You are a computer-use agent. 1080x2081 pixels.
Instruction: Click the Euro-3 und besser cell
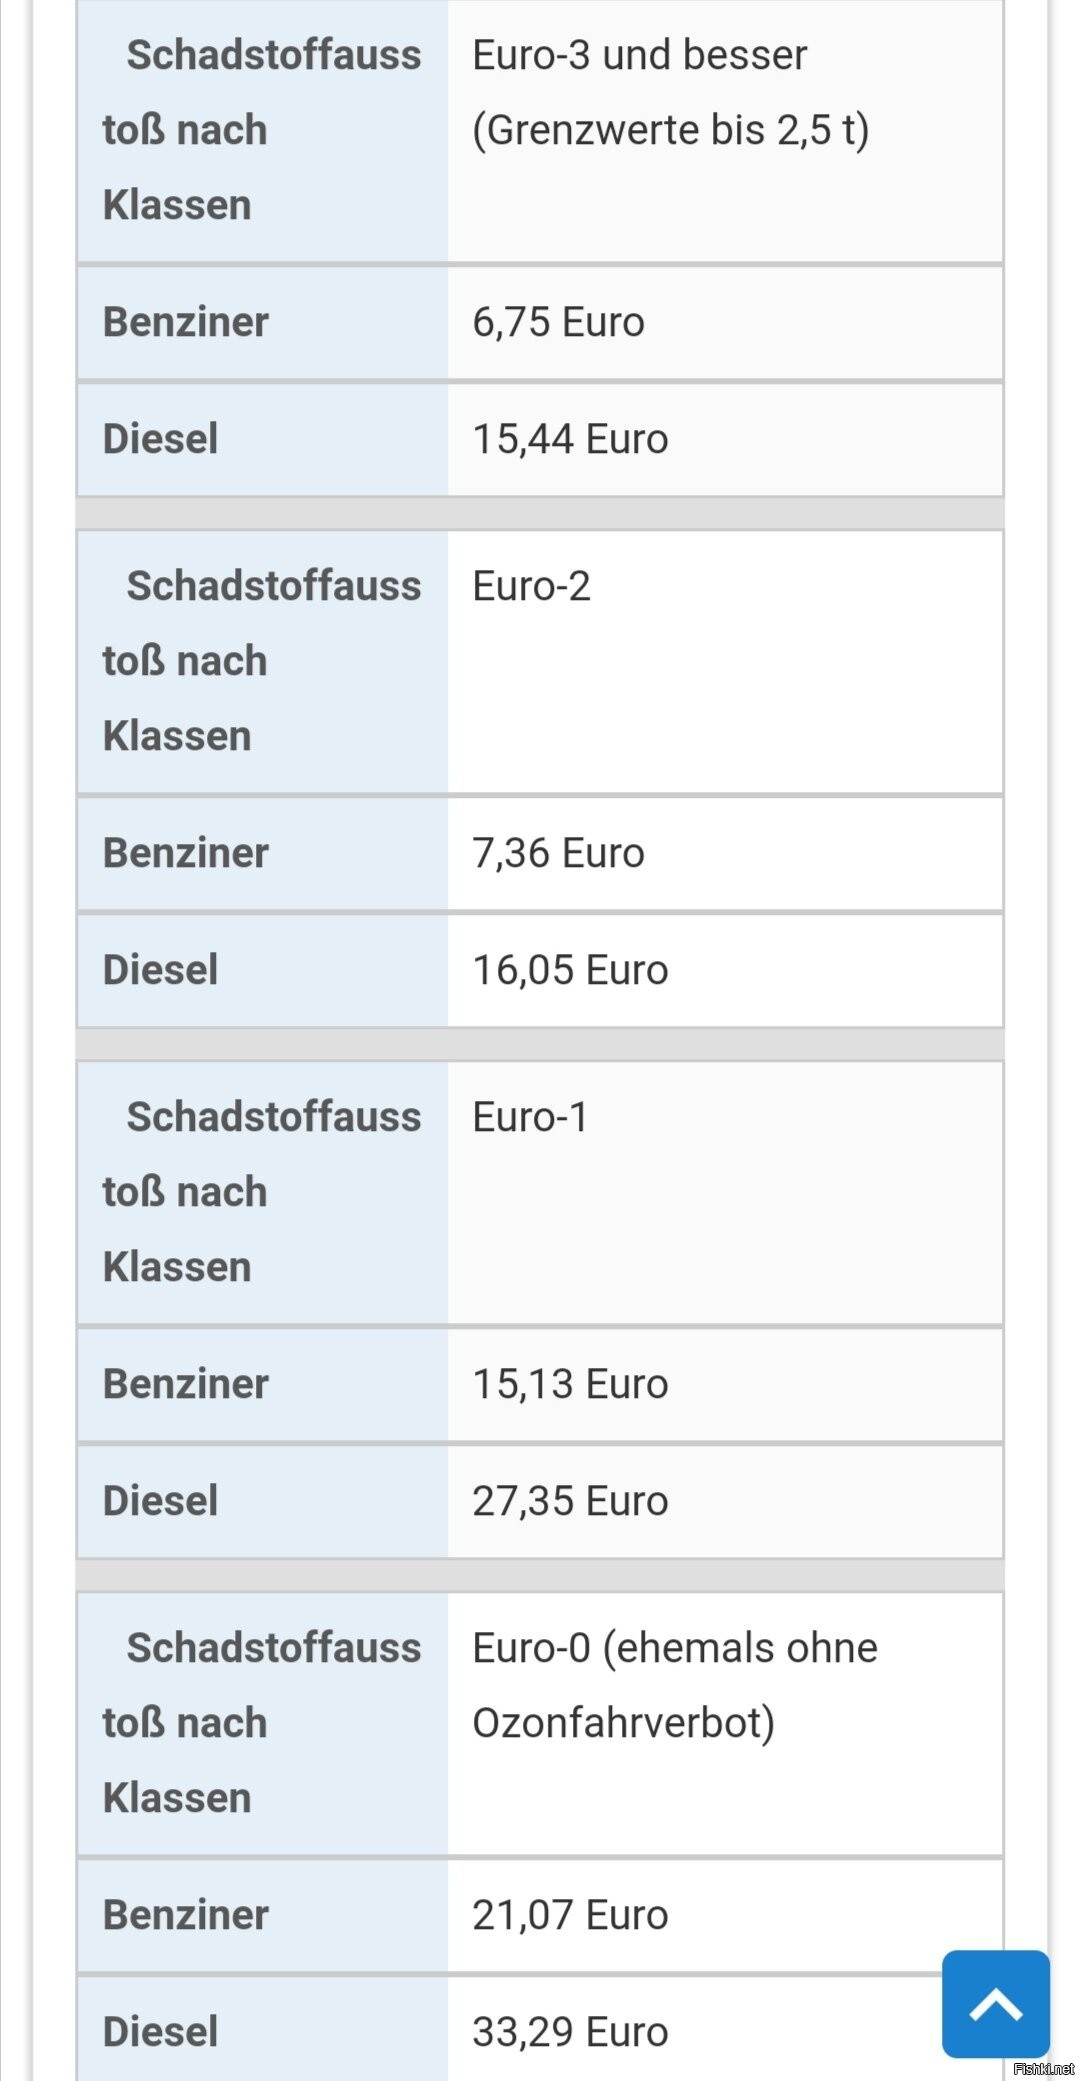670,92
